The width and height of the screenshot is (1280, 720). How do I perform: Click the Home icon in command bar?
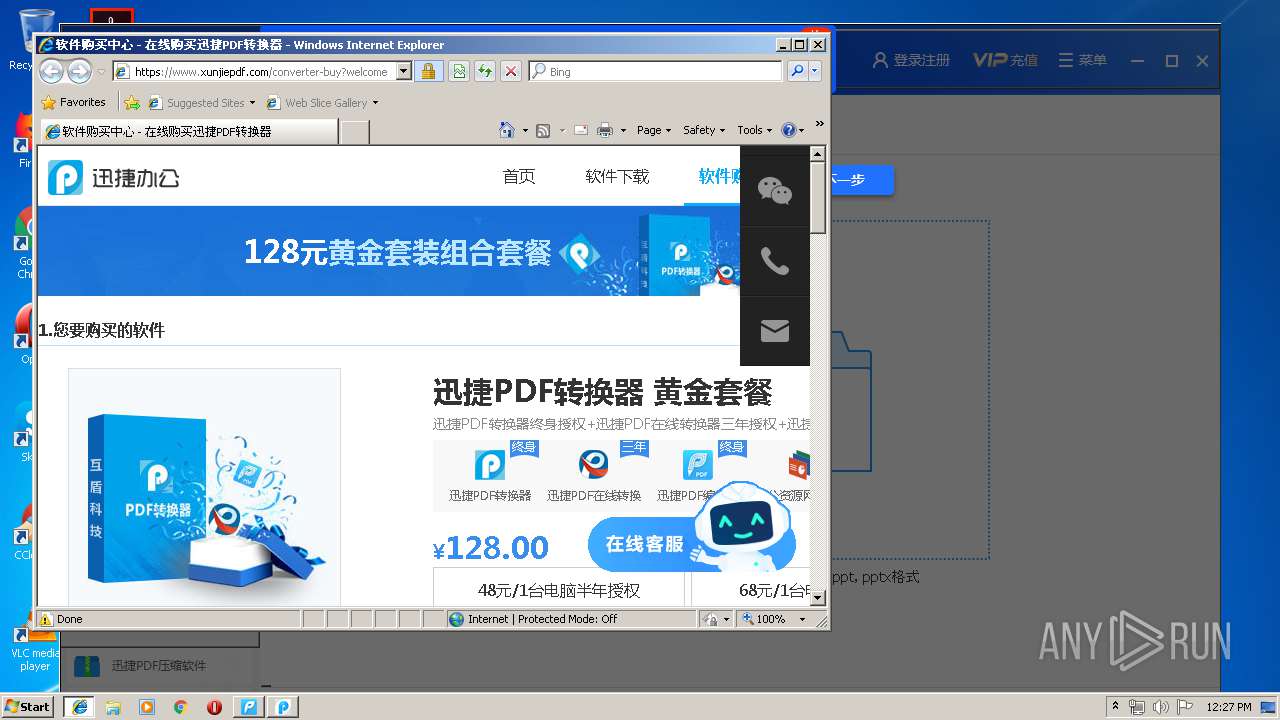[507, 130]
